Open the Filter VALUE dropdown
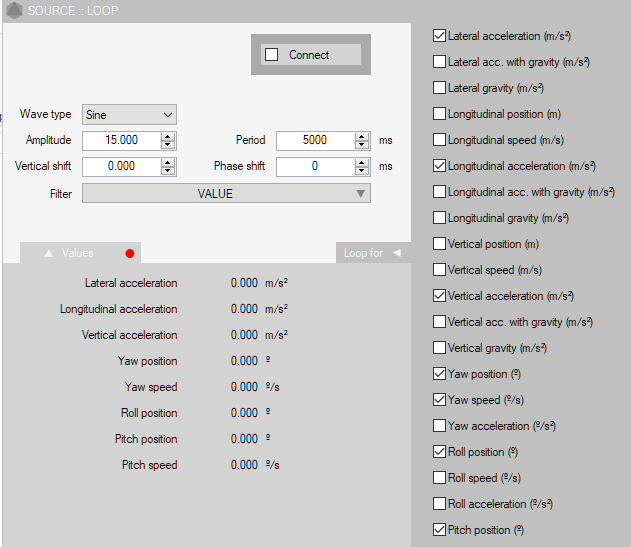Screen dimensions: 631x547 click(x=226, y=193)
